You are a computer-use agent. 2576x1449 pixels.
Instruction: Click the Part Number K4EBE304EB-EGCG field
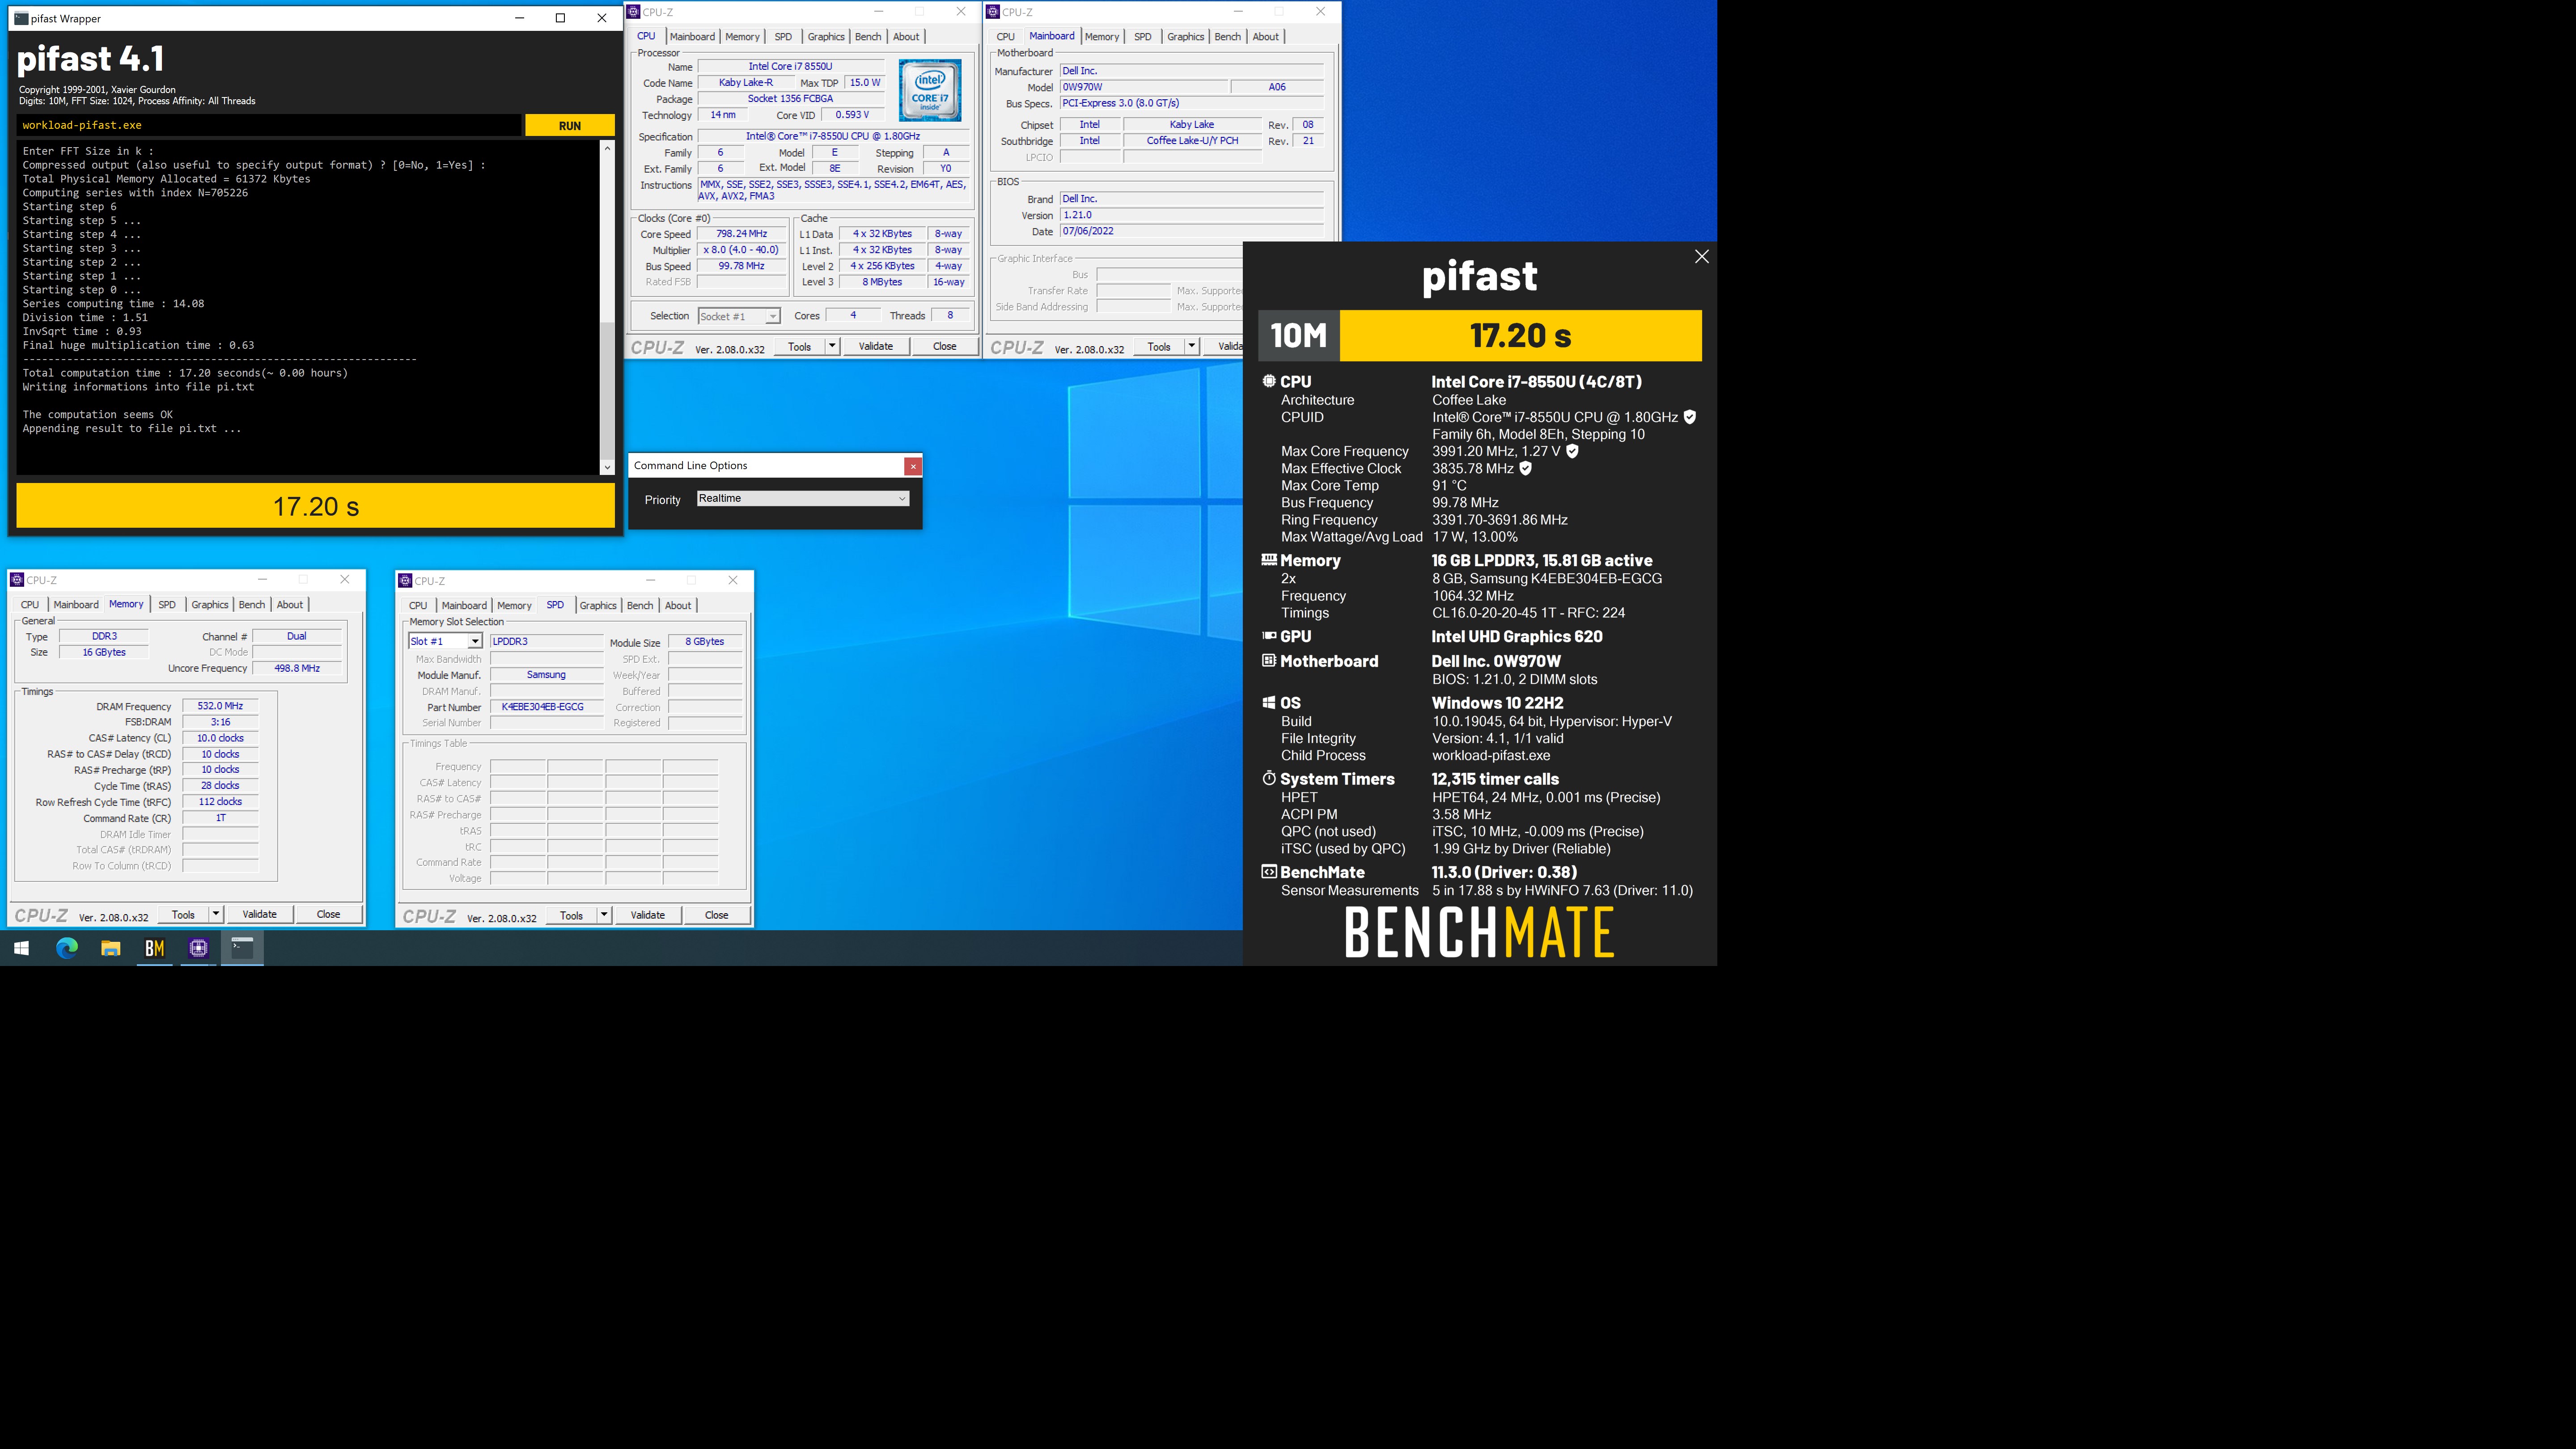(x=546, y=707)
